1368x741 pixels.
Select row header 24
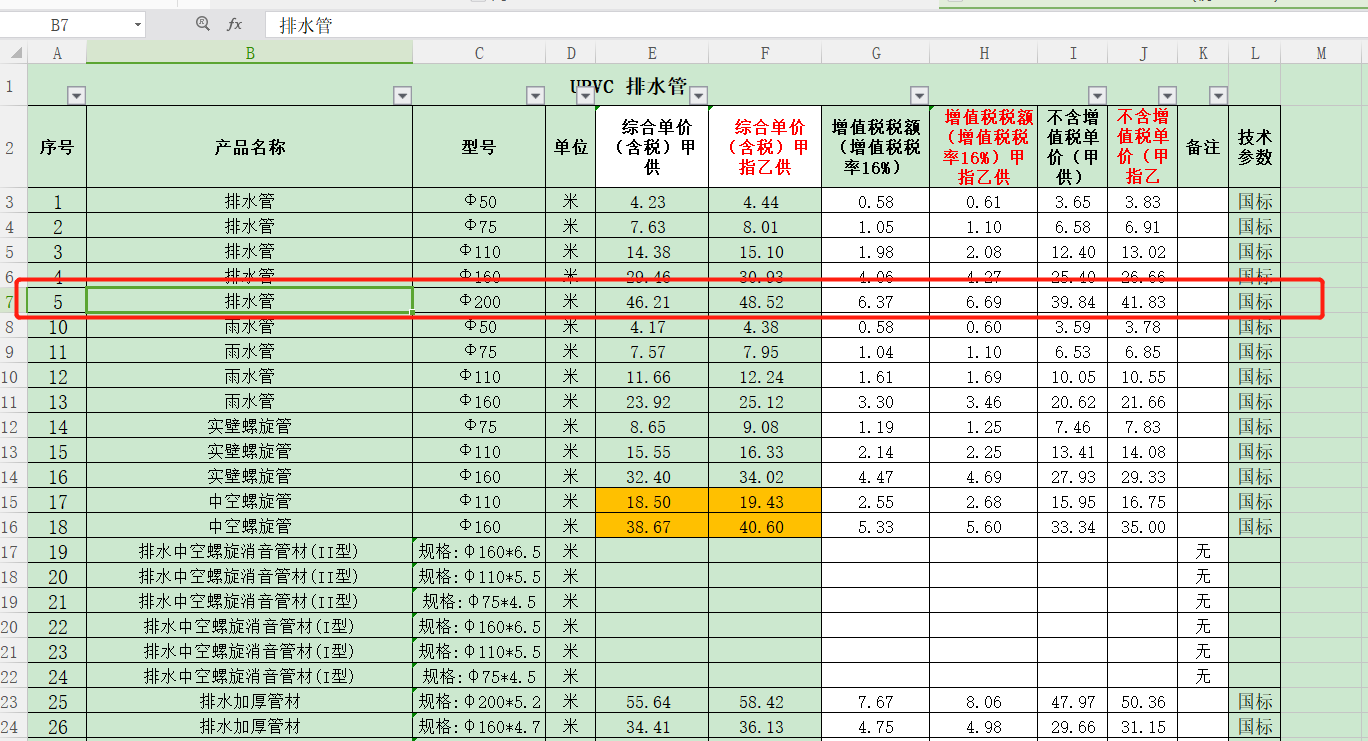click(14, 726)
